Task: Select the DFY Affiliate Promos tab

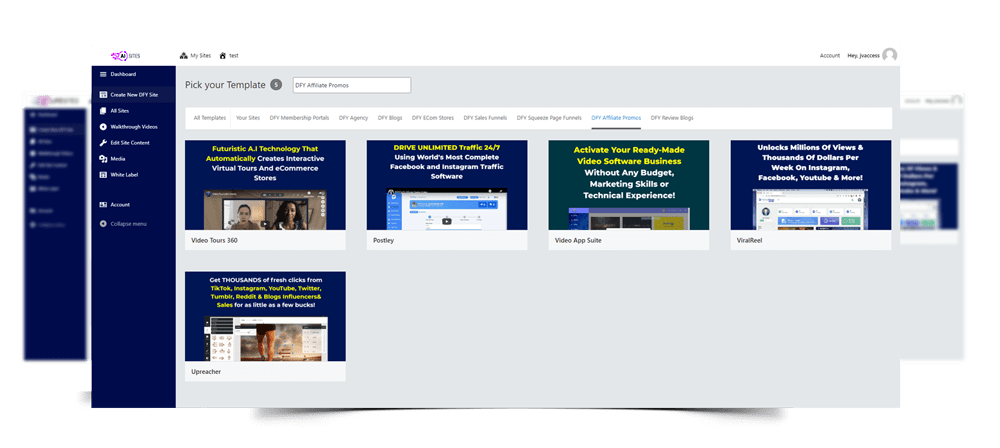Action: click(x=616, y=118)
